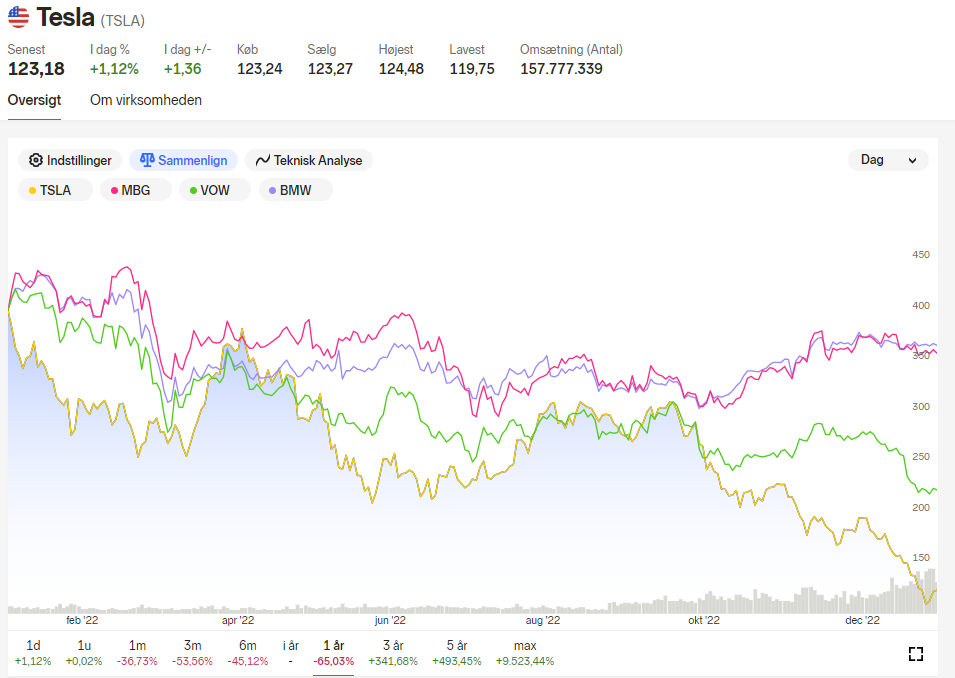The height and width of the screenshot is (678, 955).
Task: Click the Sammenlign scales icon
Action: click(147, 160)
